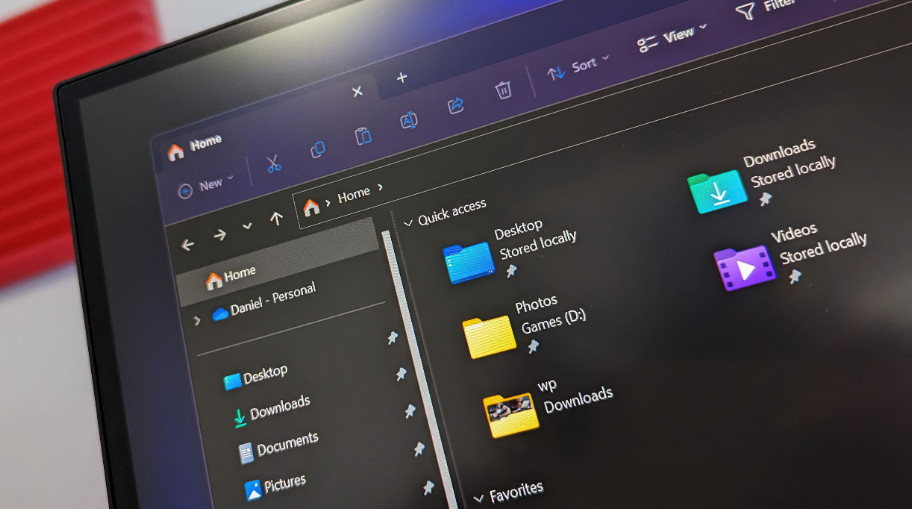Expand the Daniel - Personal tree node

197,321
